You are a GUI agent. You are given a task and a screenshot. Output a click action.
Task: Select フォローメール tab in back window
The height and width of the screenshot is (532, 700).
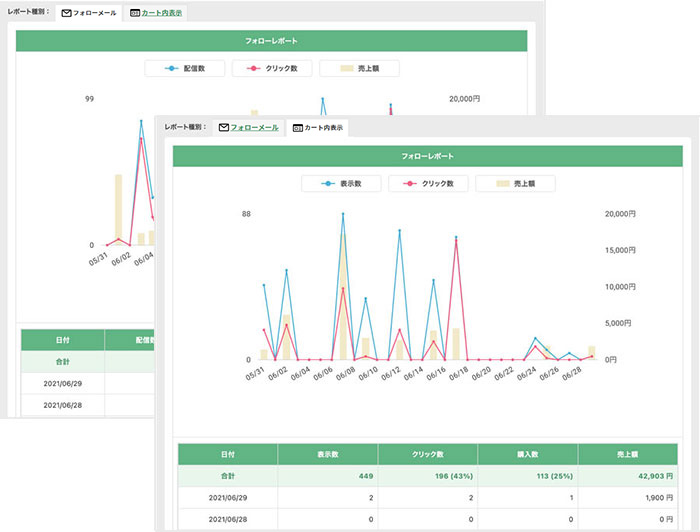89,13
